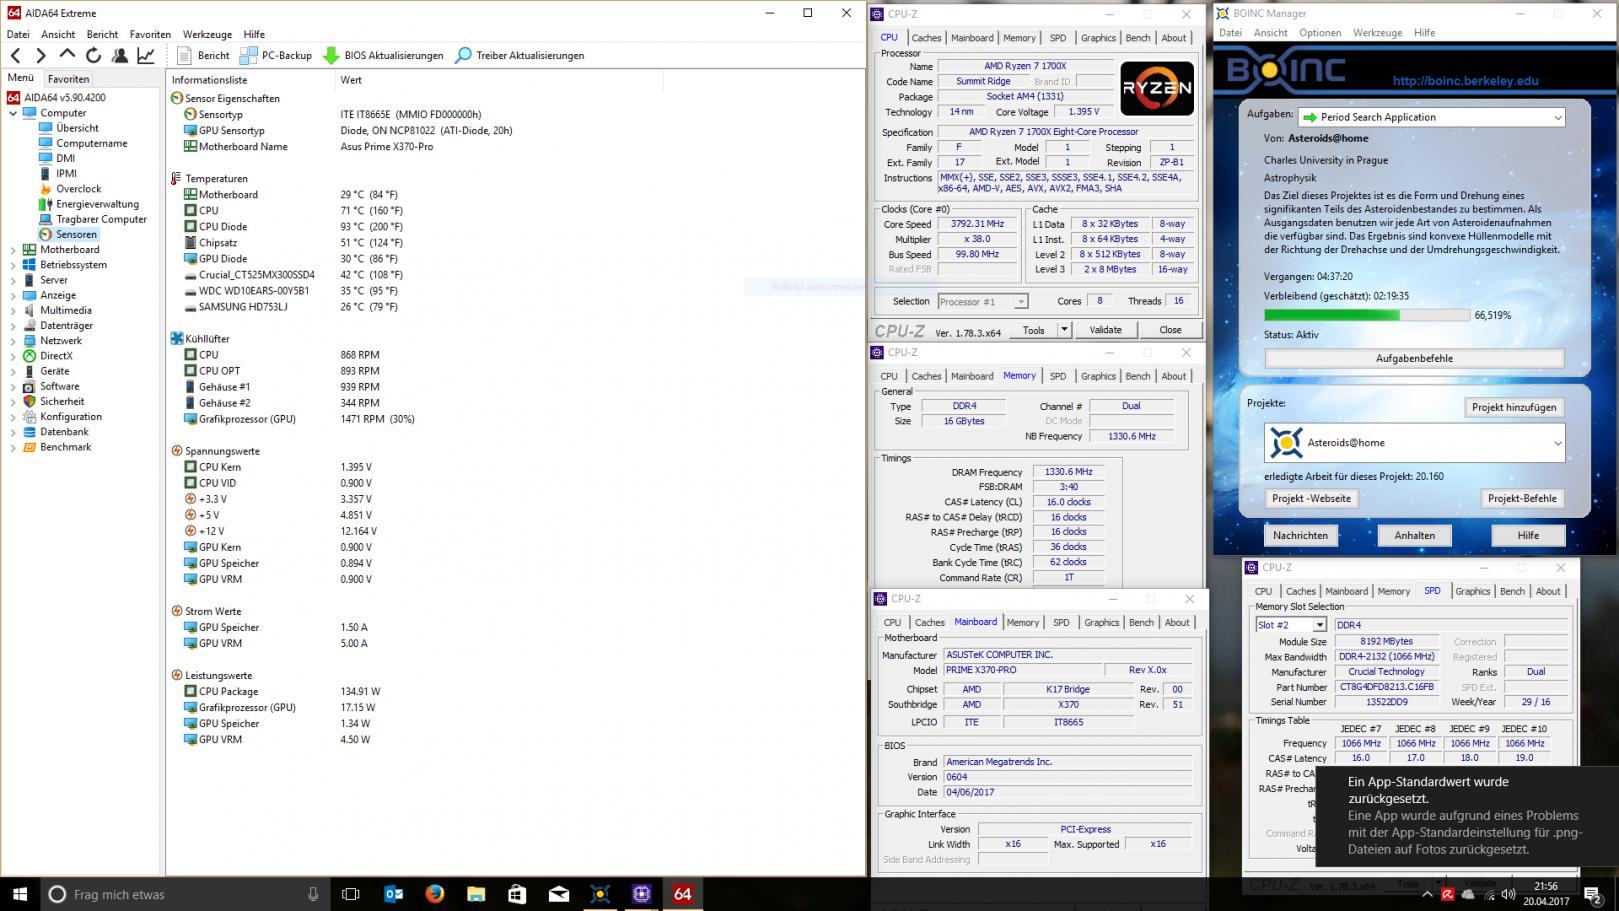Expand the Motherboard tree node
Screen dimensions: 1619x911
[x=13, y=250]
